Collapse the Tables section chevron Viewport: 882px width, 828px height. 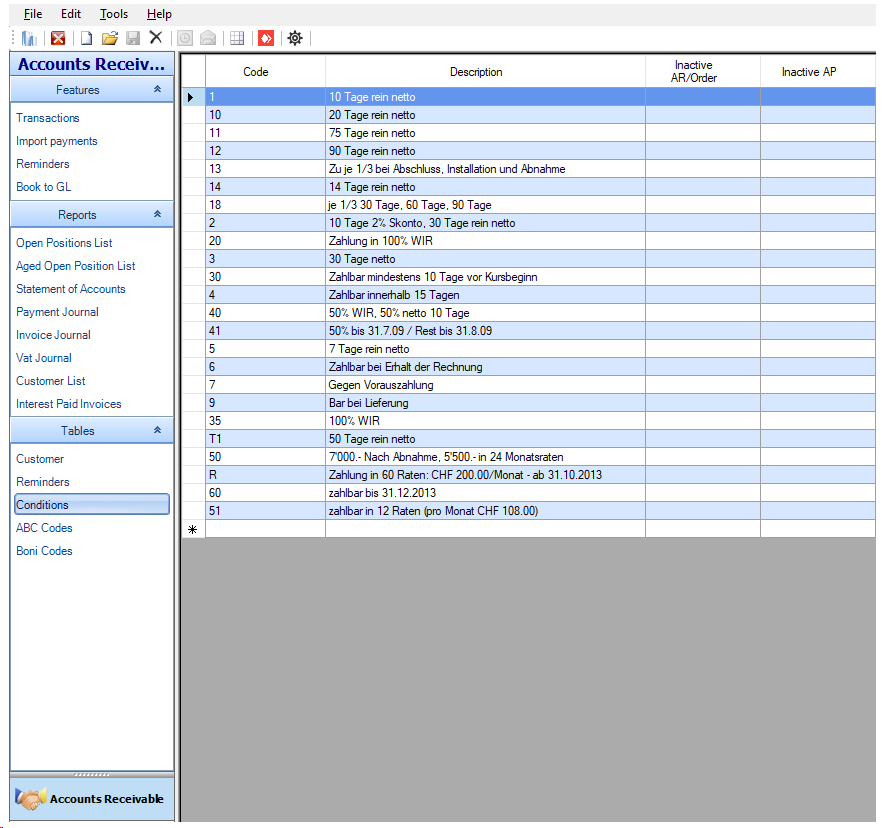click(158, 430)
